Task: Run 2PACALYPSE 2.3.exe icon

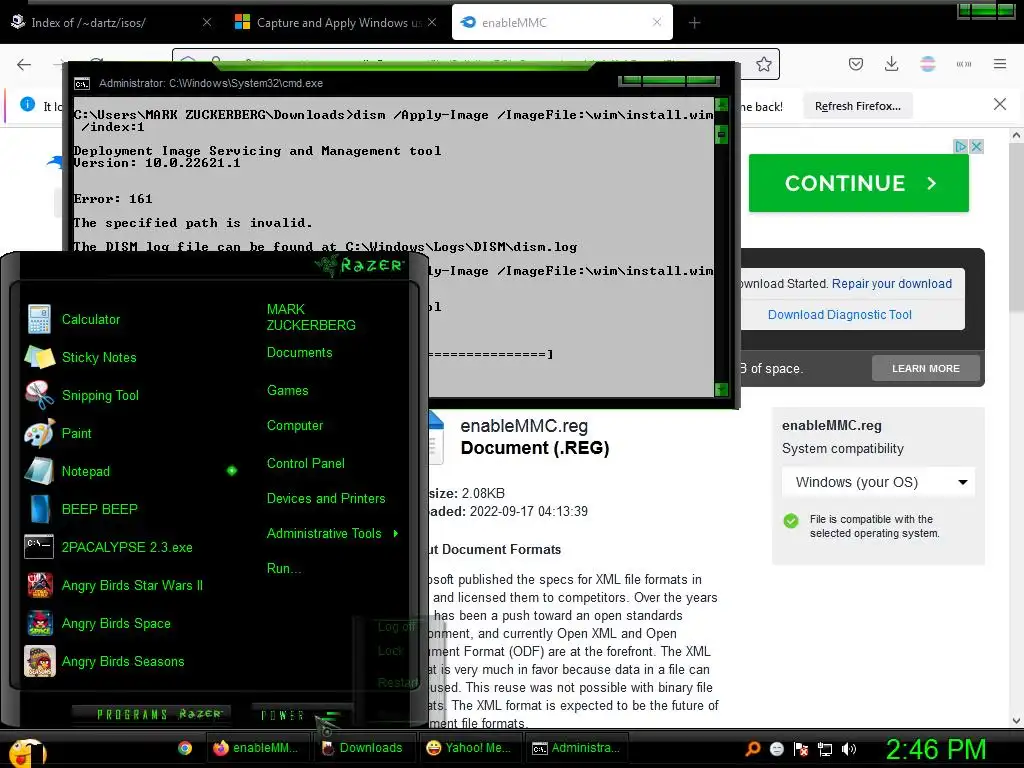Action: [40, 547]
